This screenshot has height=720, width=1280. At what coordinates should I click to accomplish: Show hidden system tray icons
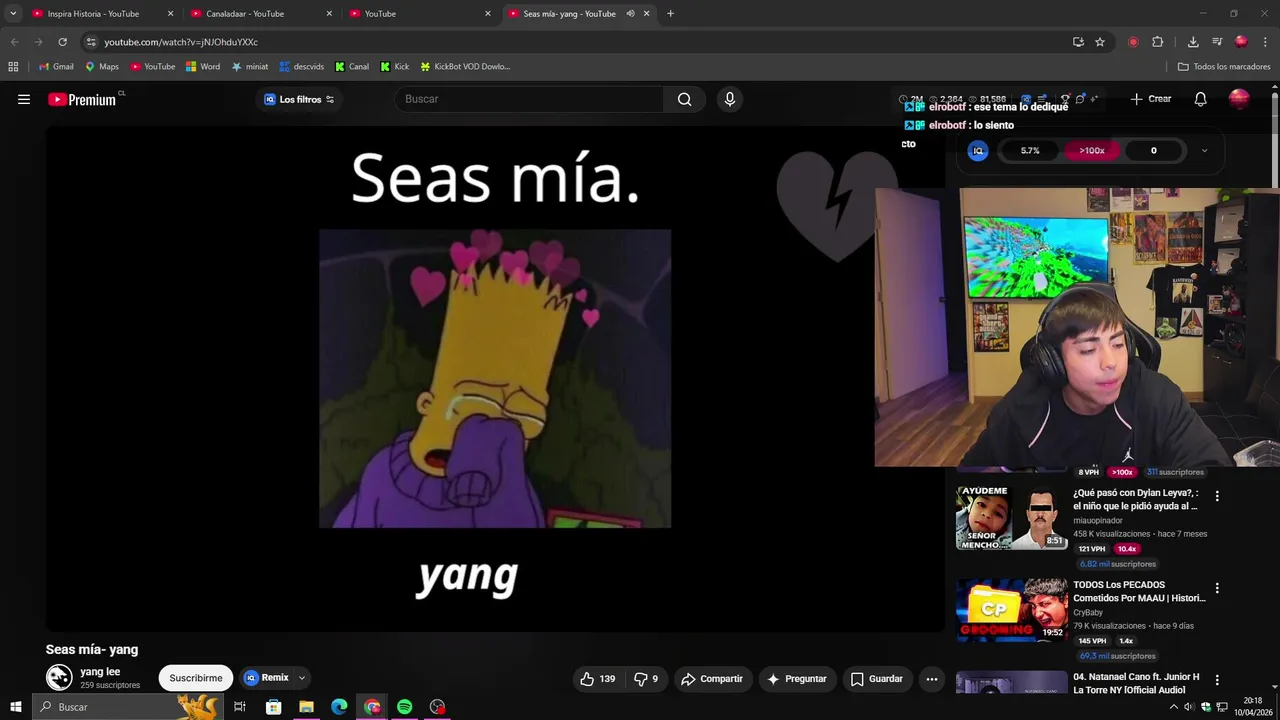pos(1174,707)
